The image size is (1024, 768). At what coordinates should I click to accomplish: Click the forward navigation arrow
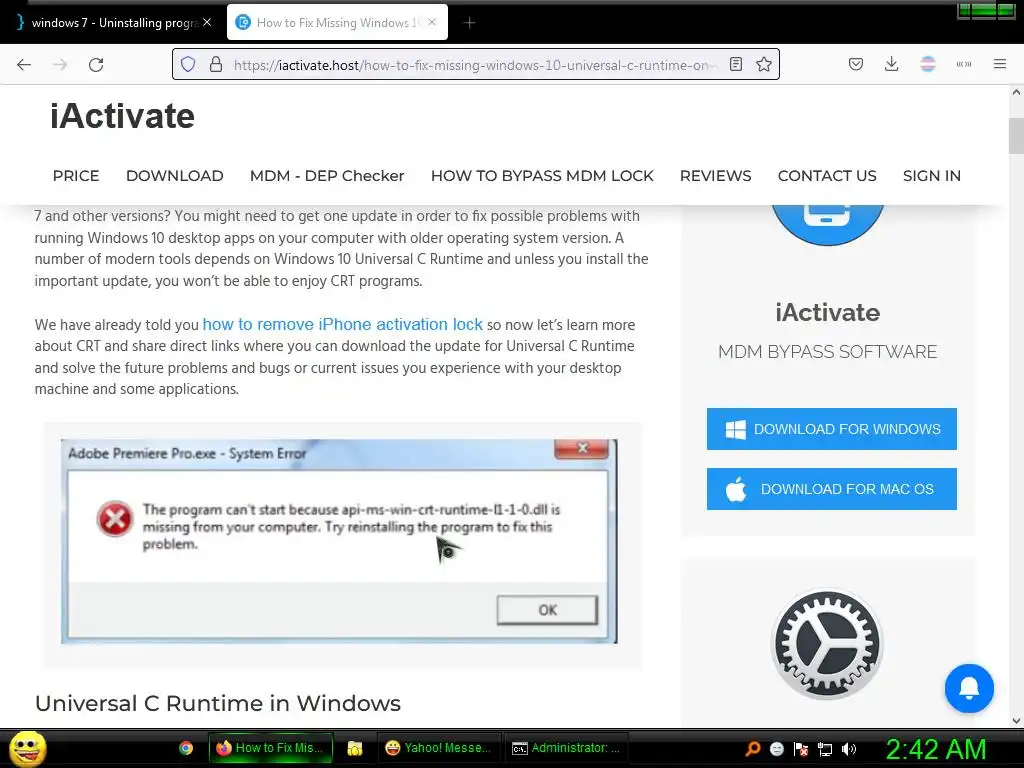pyautogui.click(x=60, y=65)
